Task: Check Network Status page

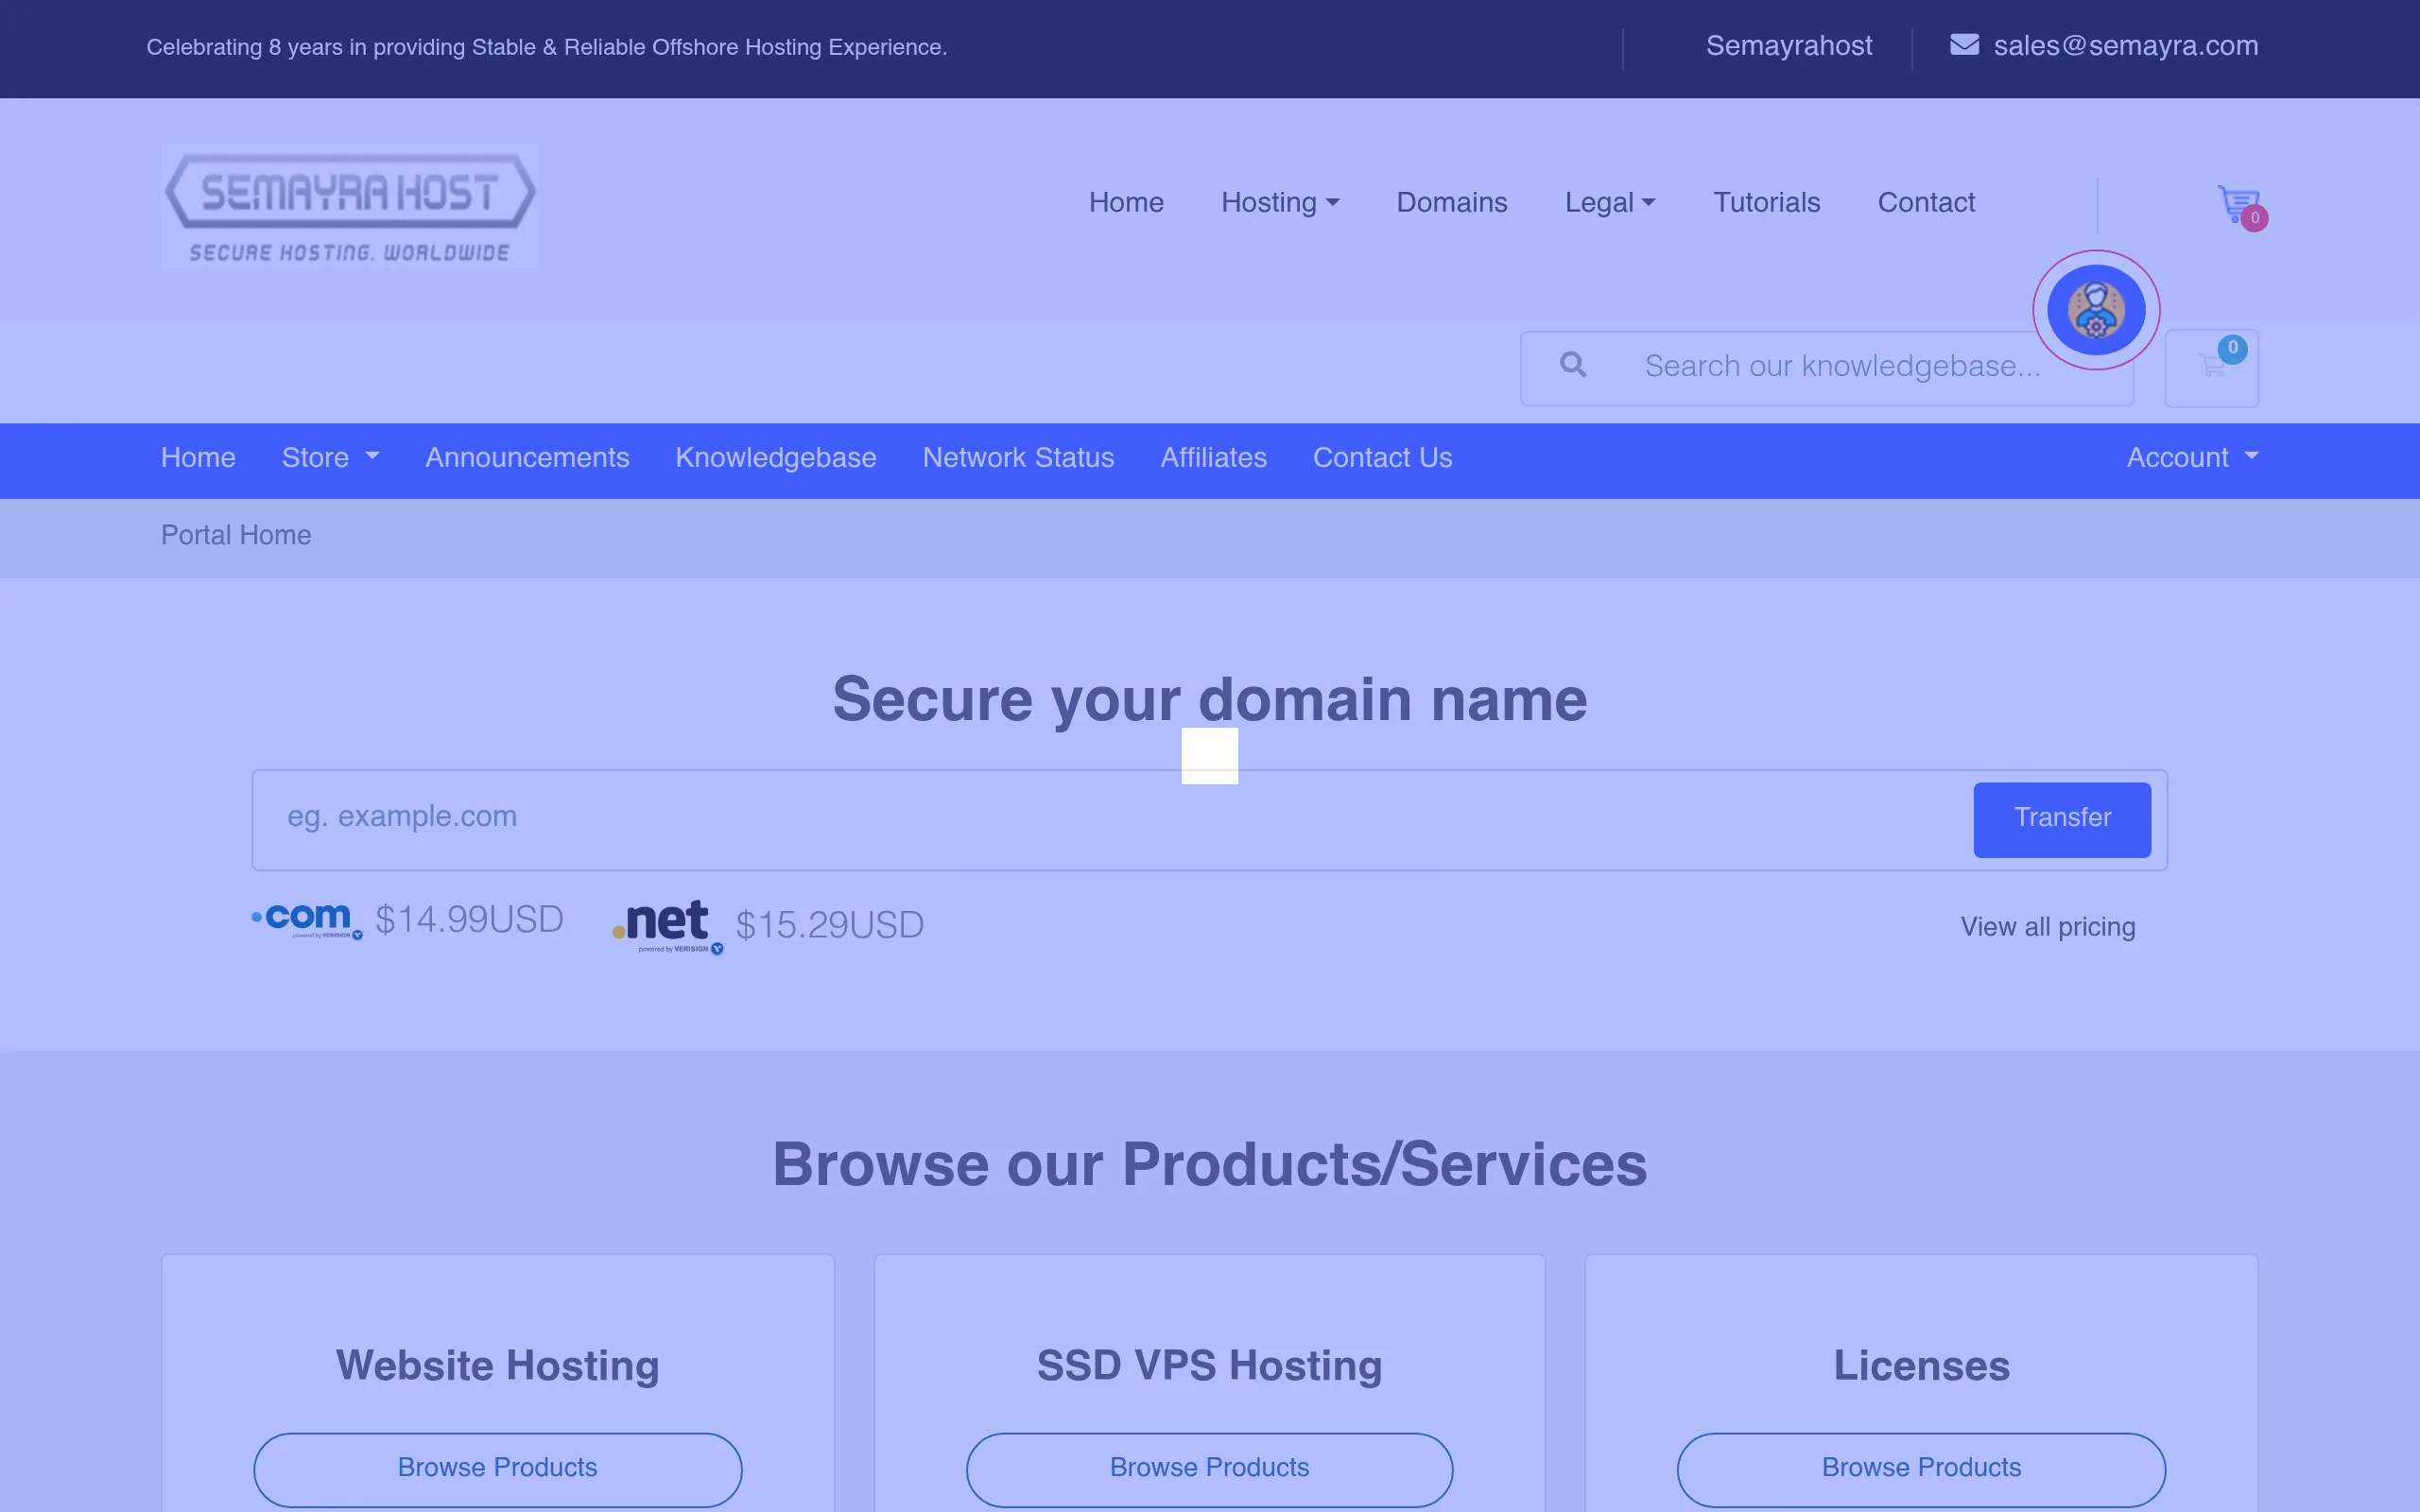Action: point(1018,458)
